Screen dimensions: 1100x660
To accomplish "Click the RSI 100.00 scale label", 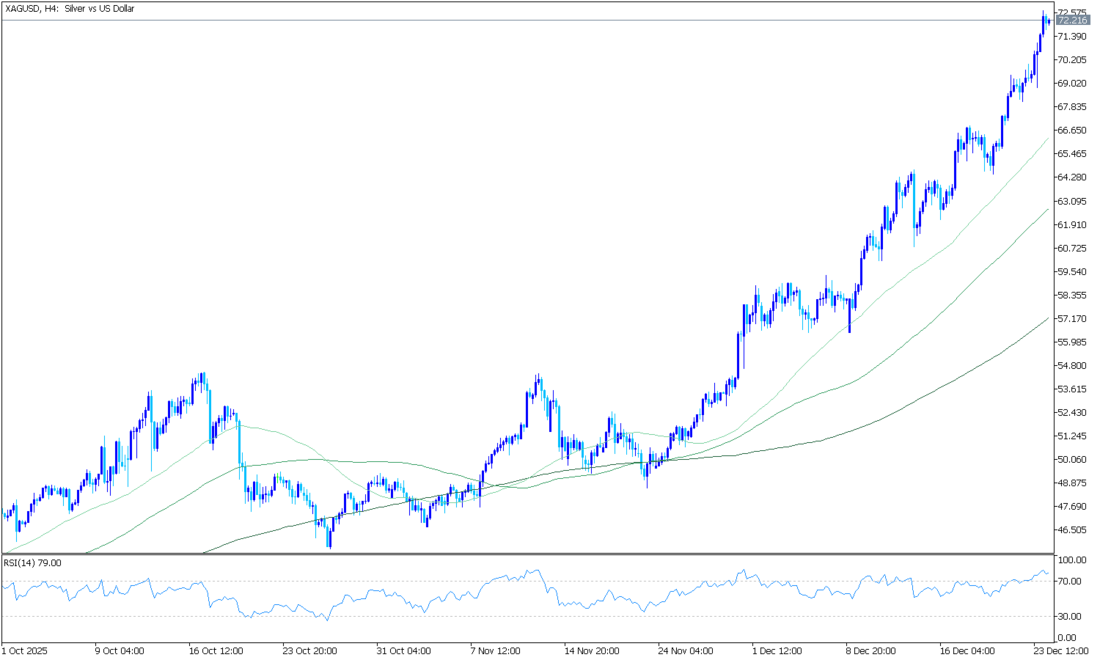I will click(x=1071, y=560).
